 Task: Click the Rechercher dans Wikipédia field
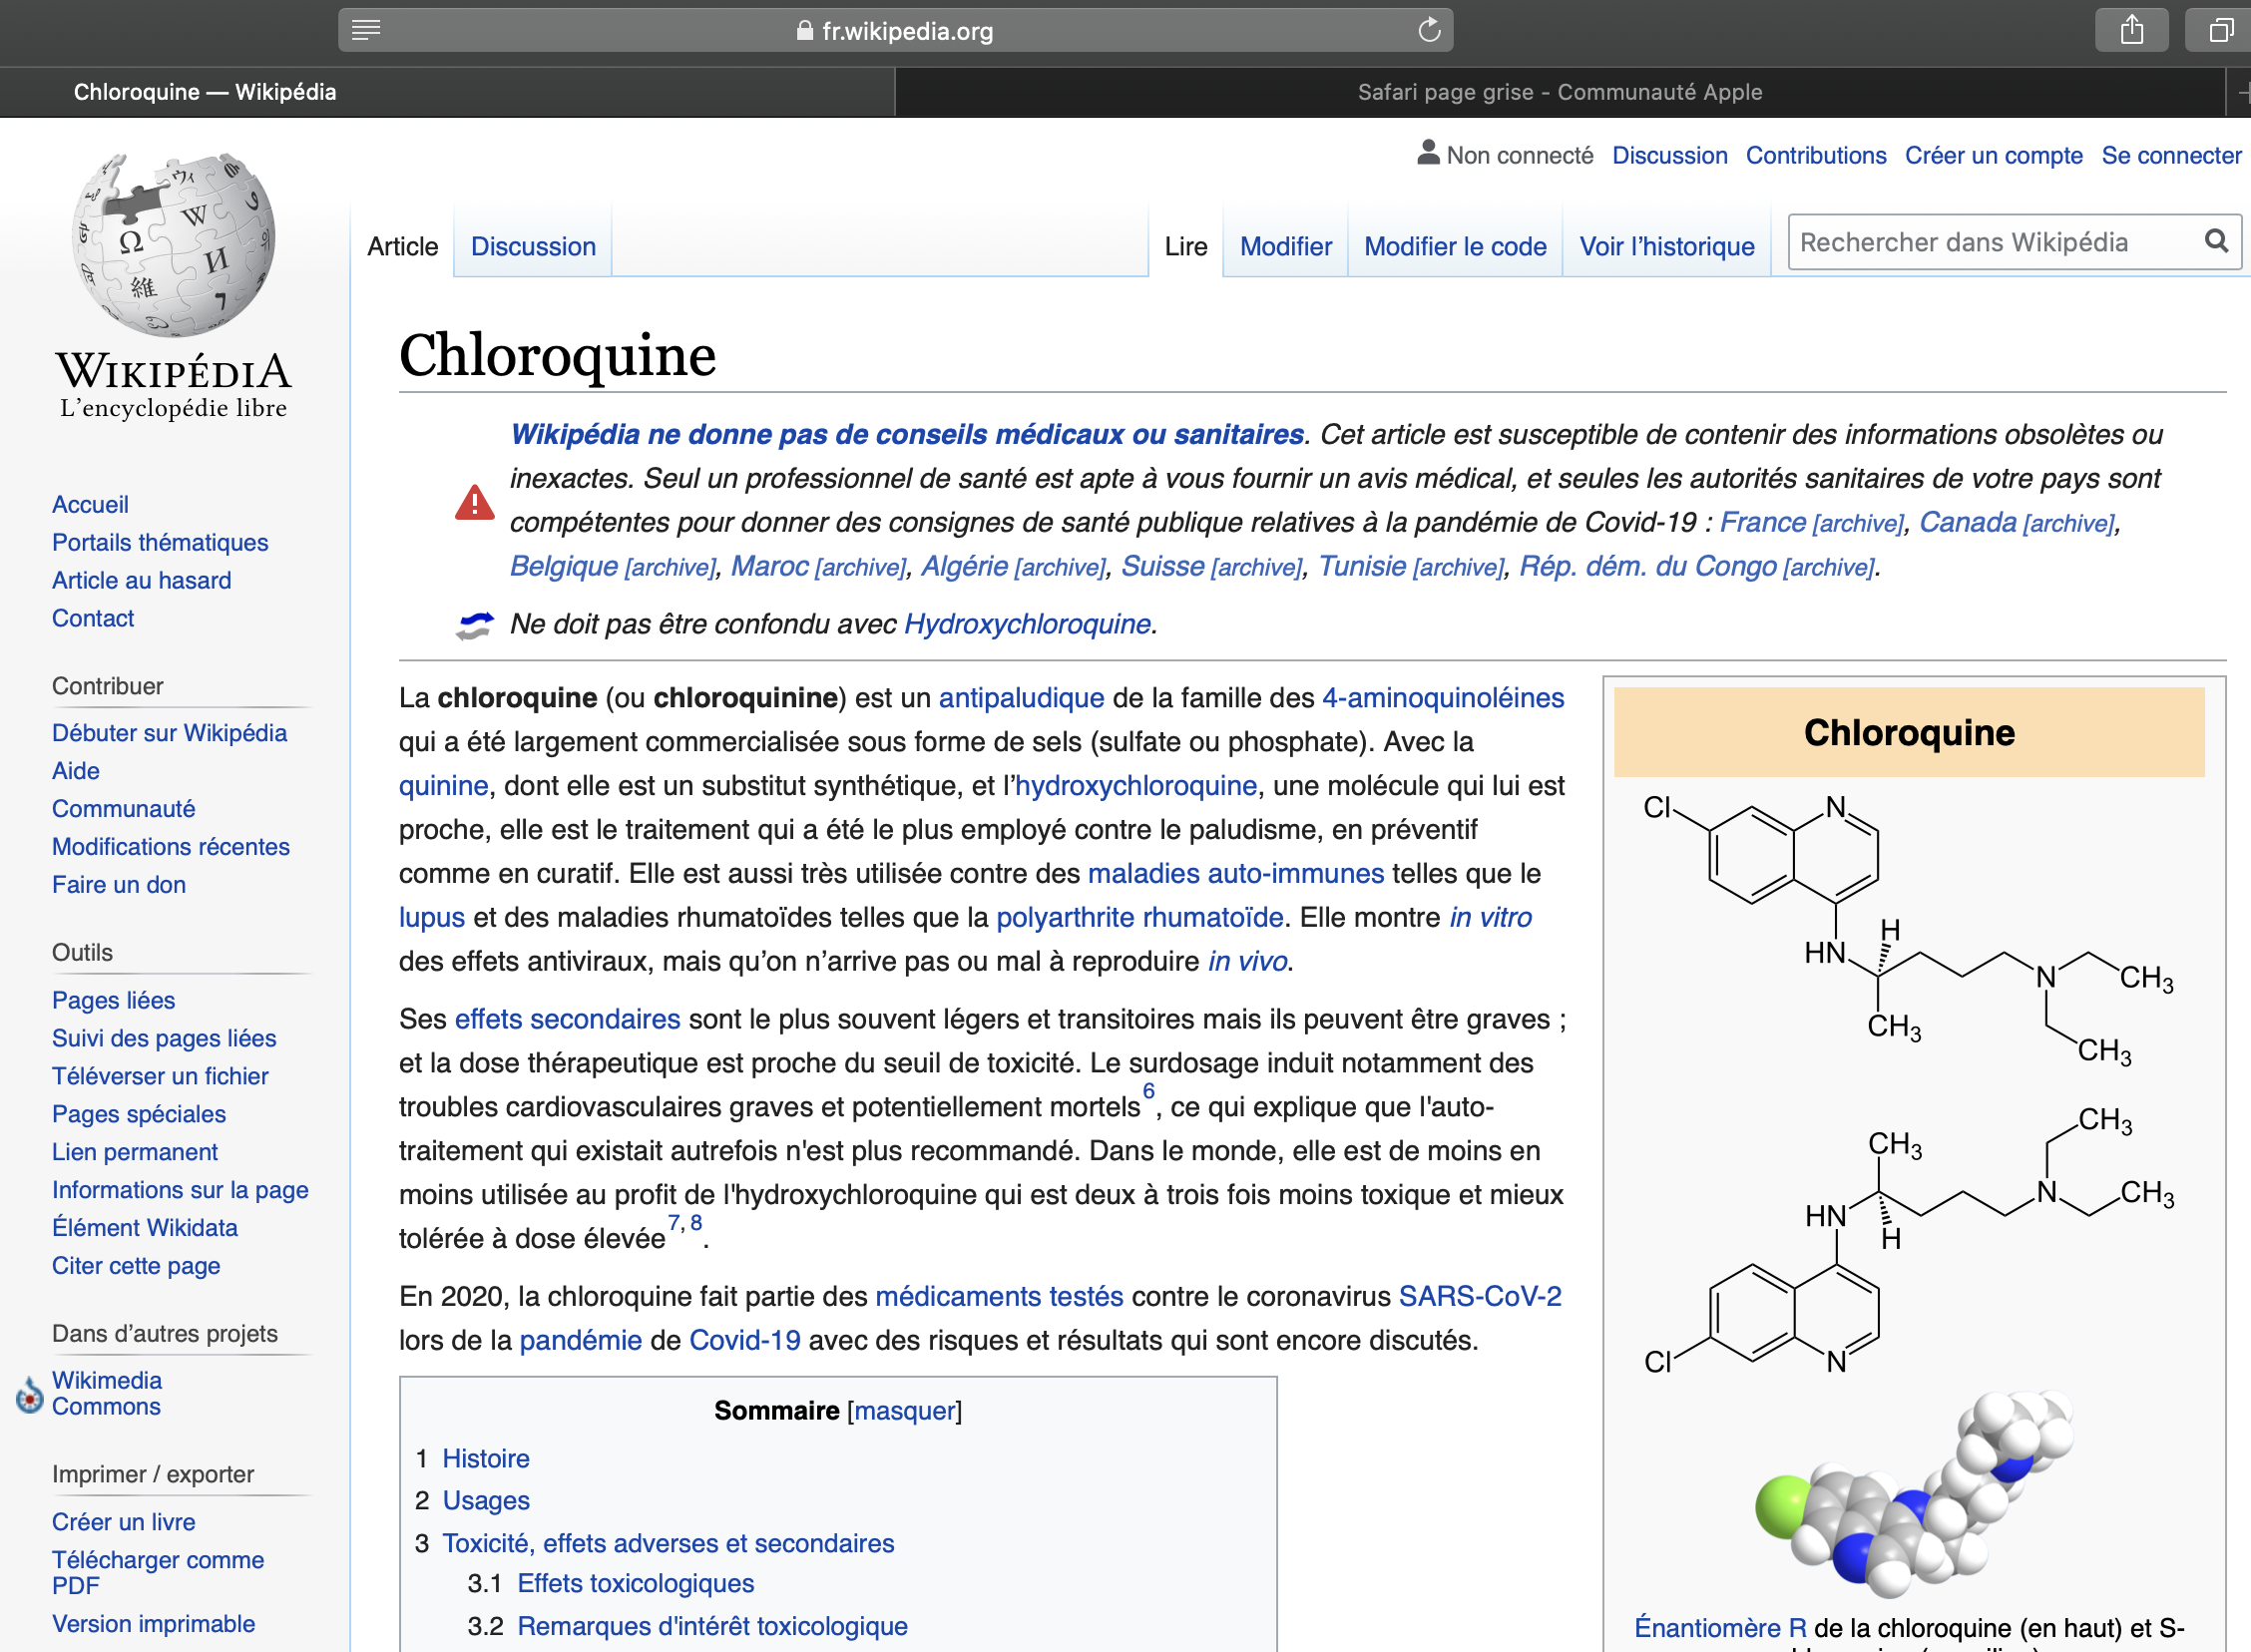point(1990,242)
